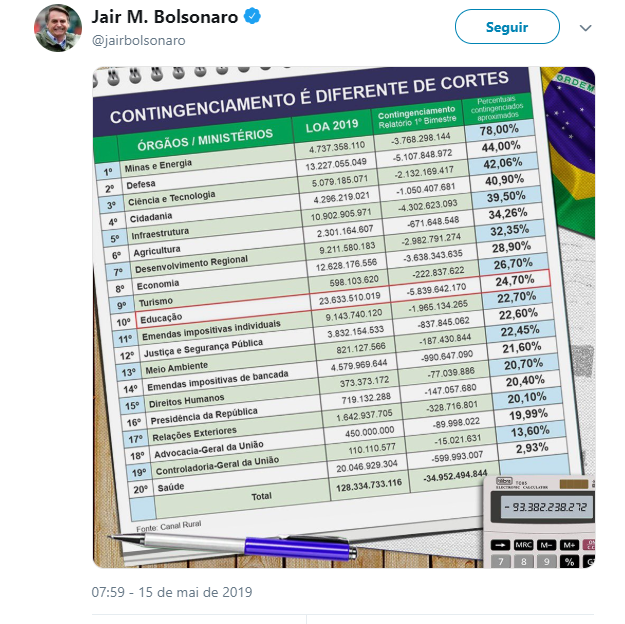Click the calculator display showing -93.382.238.272
The image size is (625, 624).
click(546, 508)
